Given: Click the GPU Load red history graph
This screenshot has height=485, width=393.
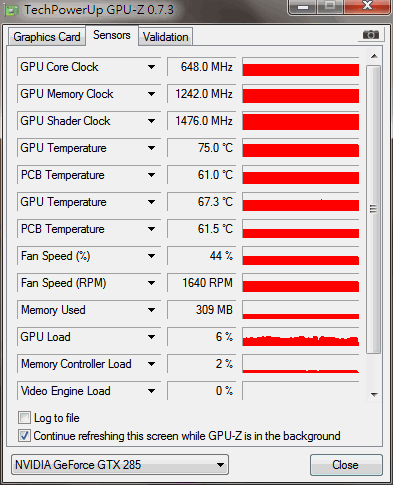Looking at the screenshot, I should pos(301,337).
